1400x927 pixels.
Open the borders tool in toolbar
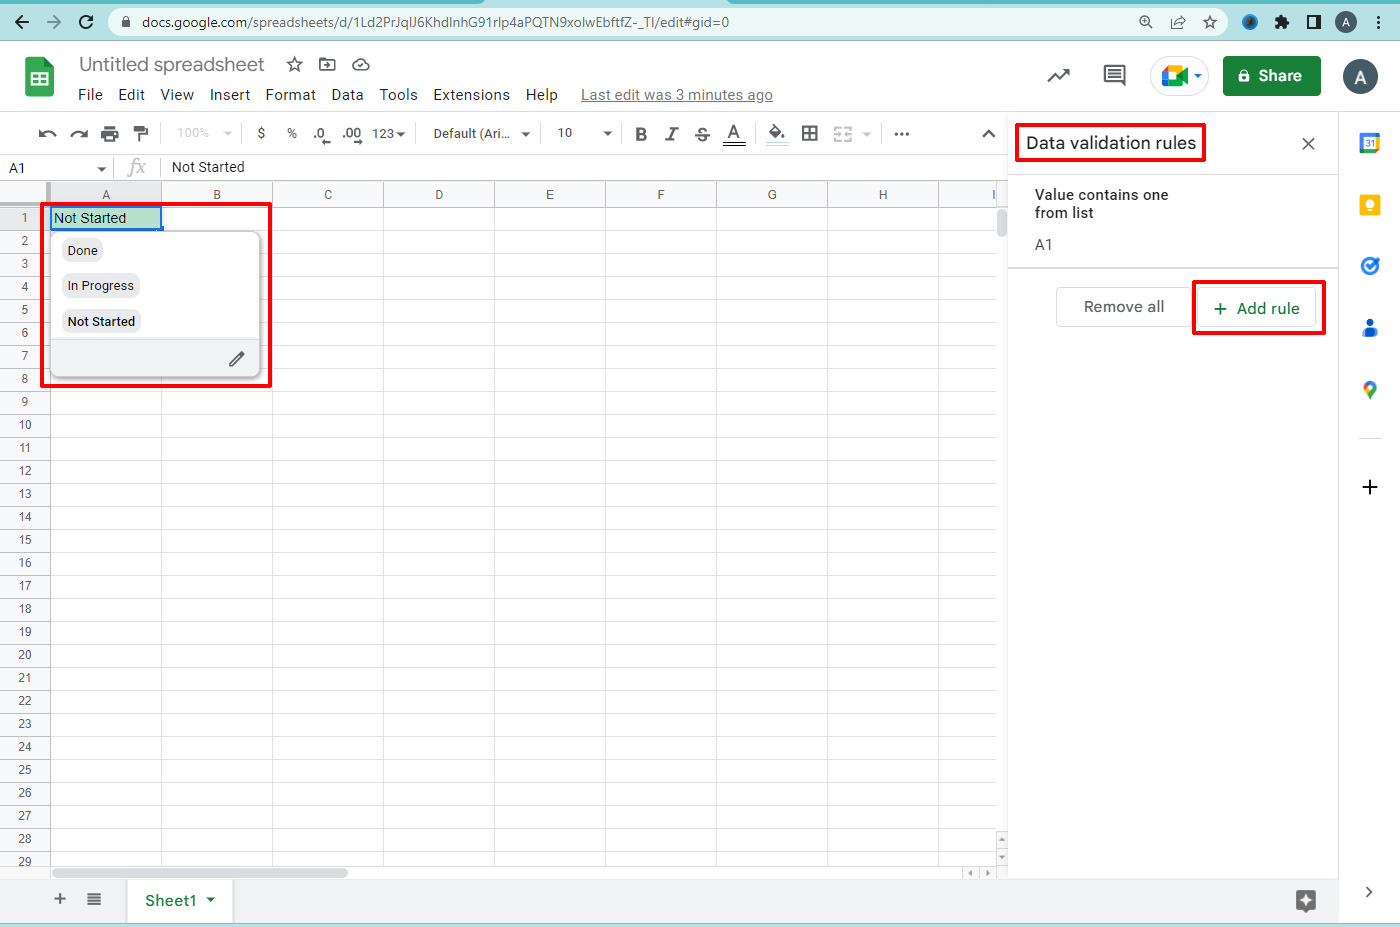tap(810, 134)
